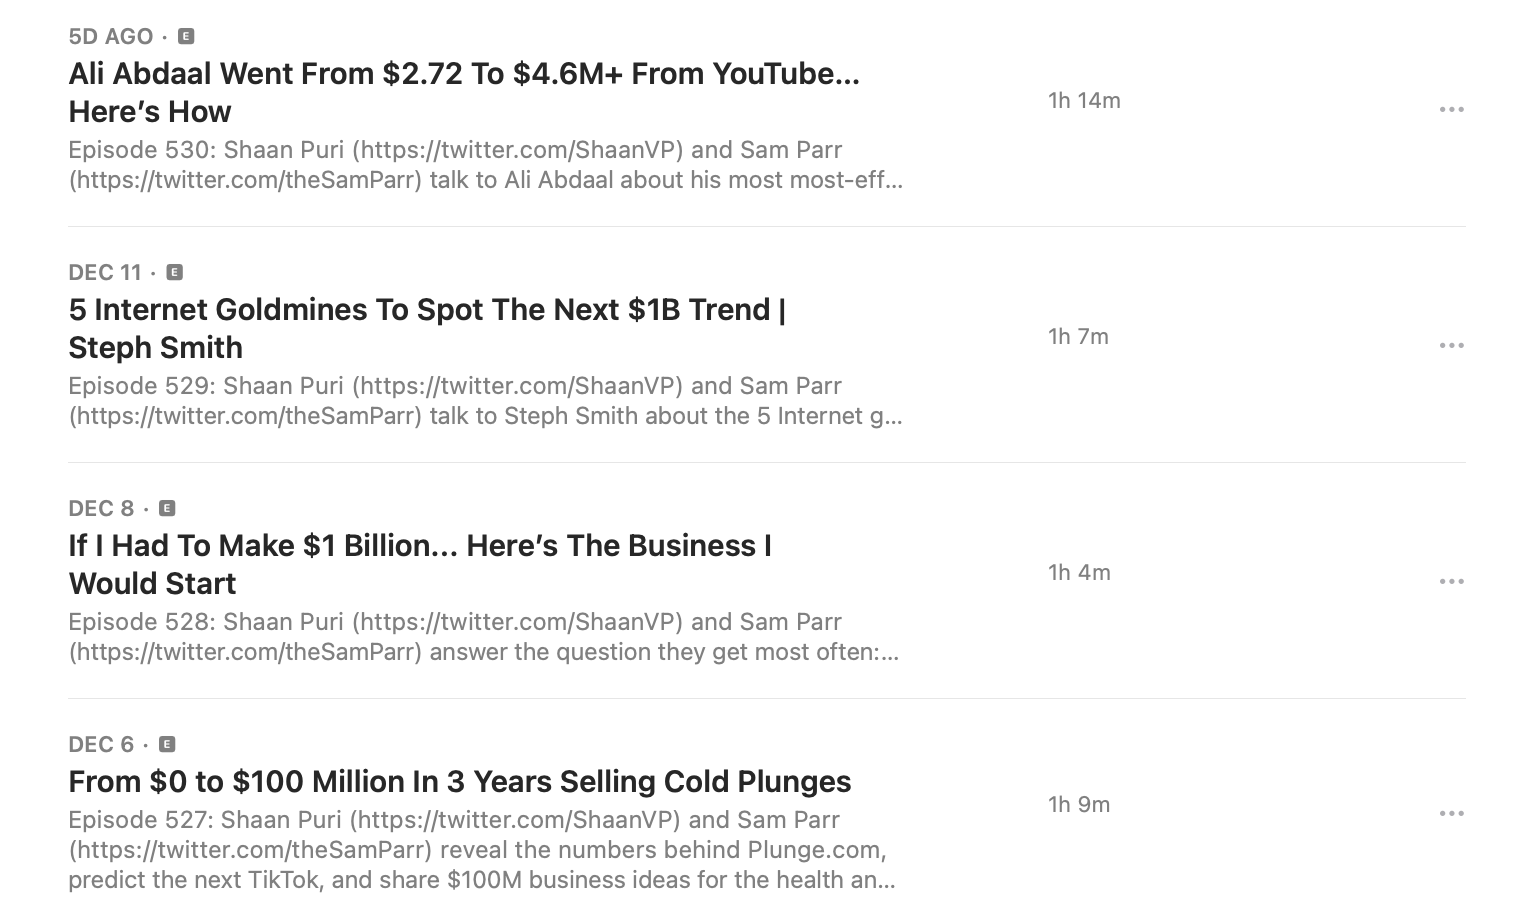Open more options for the Ali Abdaal episode
This screenshot has width=1536, height=924.
(1452, 108)
